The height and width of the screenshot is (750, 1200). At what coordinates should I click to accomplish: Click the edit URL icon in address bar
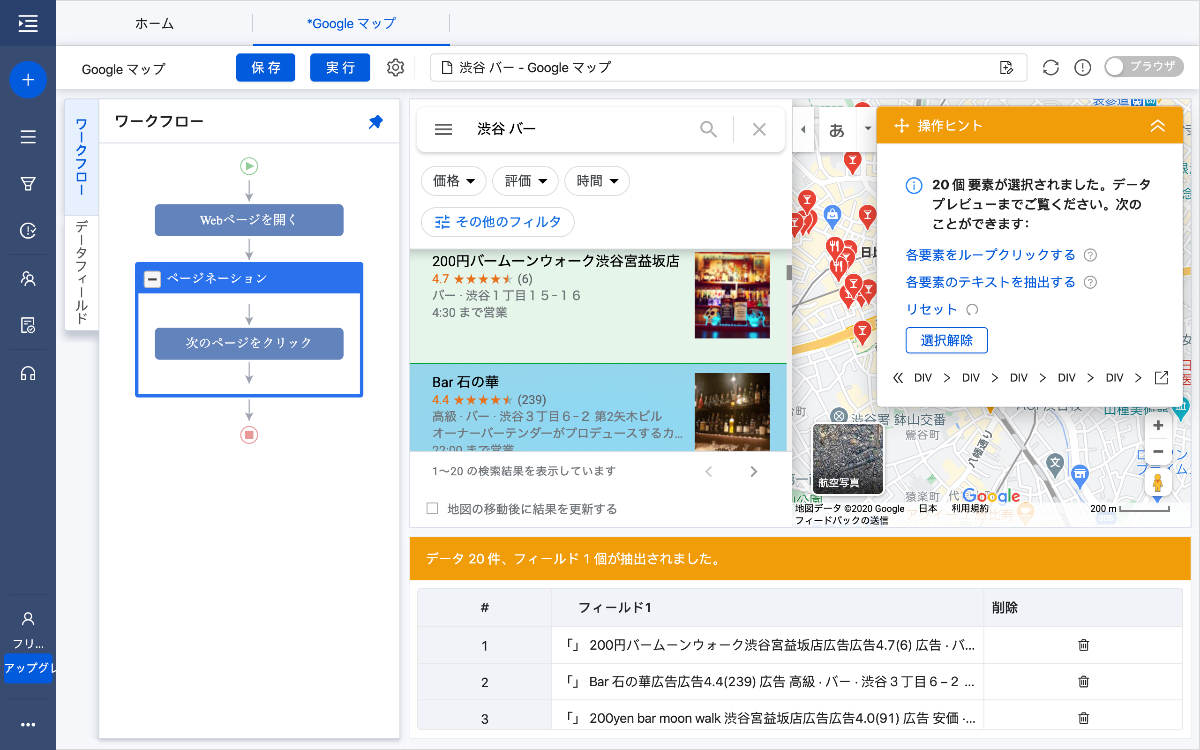click(1006, 68)
